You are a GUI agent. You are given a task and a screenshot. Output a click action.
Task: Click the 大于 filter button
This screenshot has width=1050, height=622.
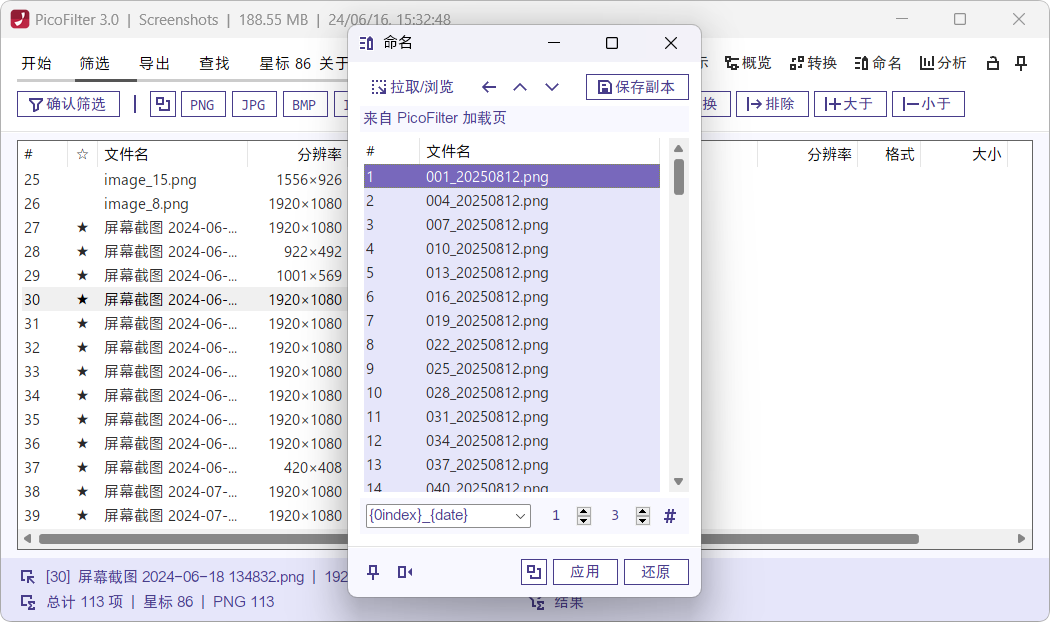pos(850,104)
